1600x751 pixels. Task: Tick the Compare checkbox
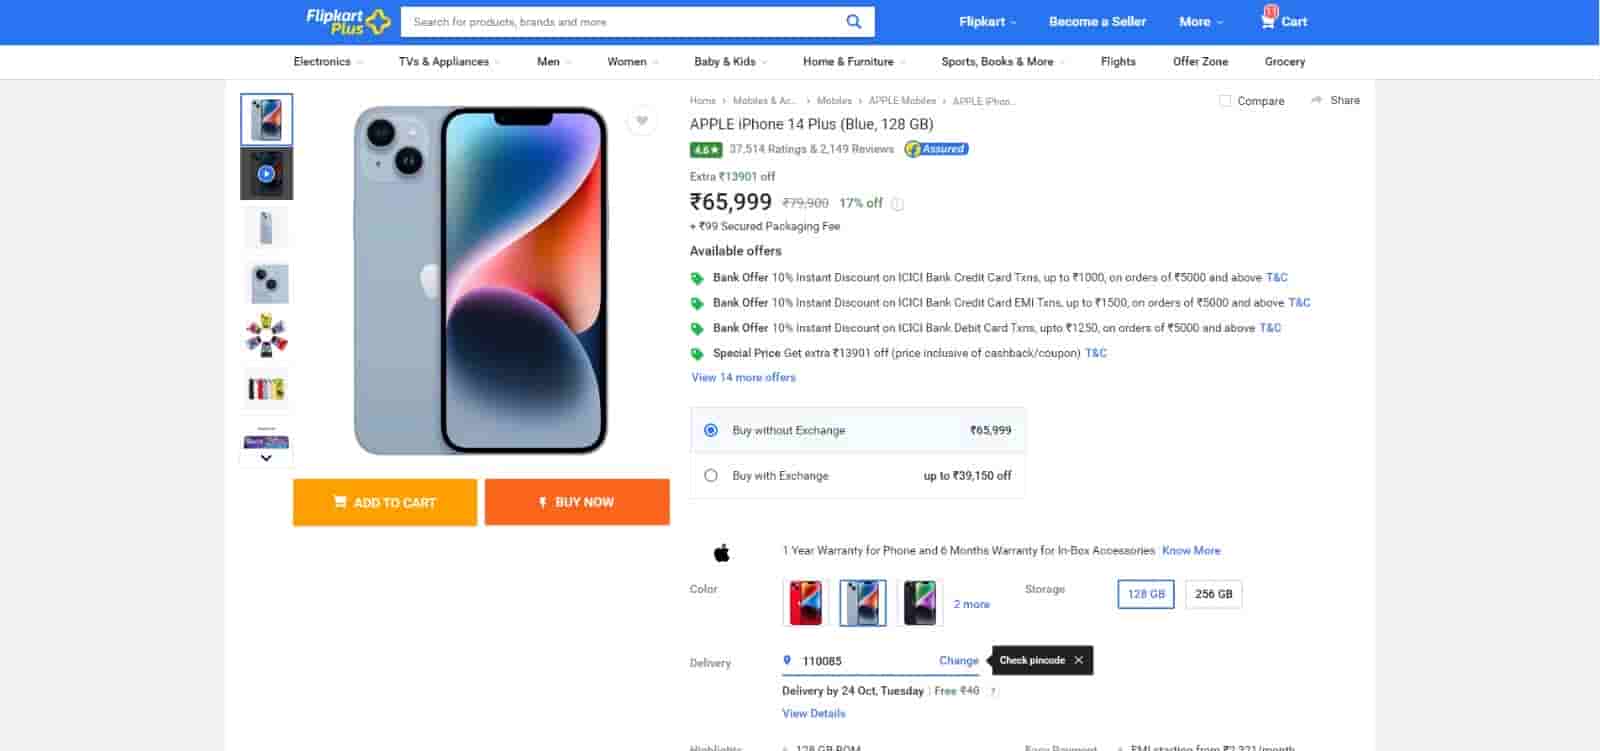(1225, 101)
